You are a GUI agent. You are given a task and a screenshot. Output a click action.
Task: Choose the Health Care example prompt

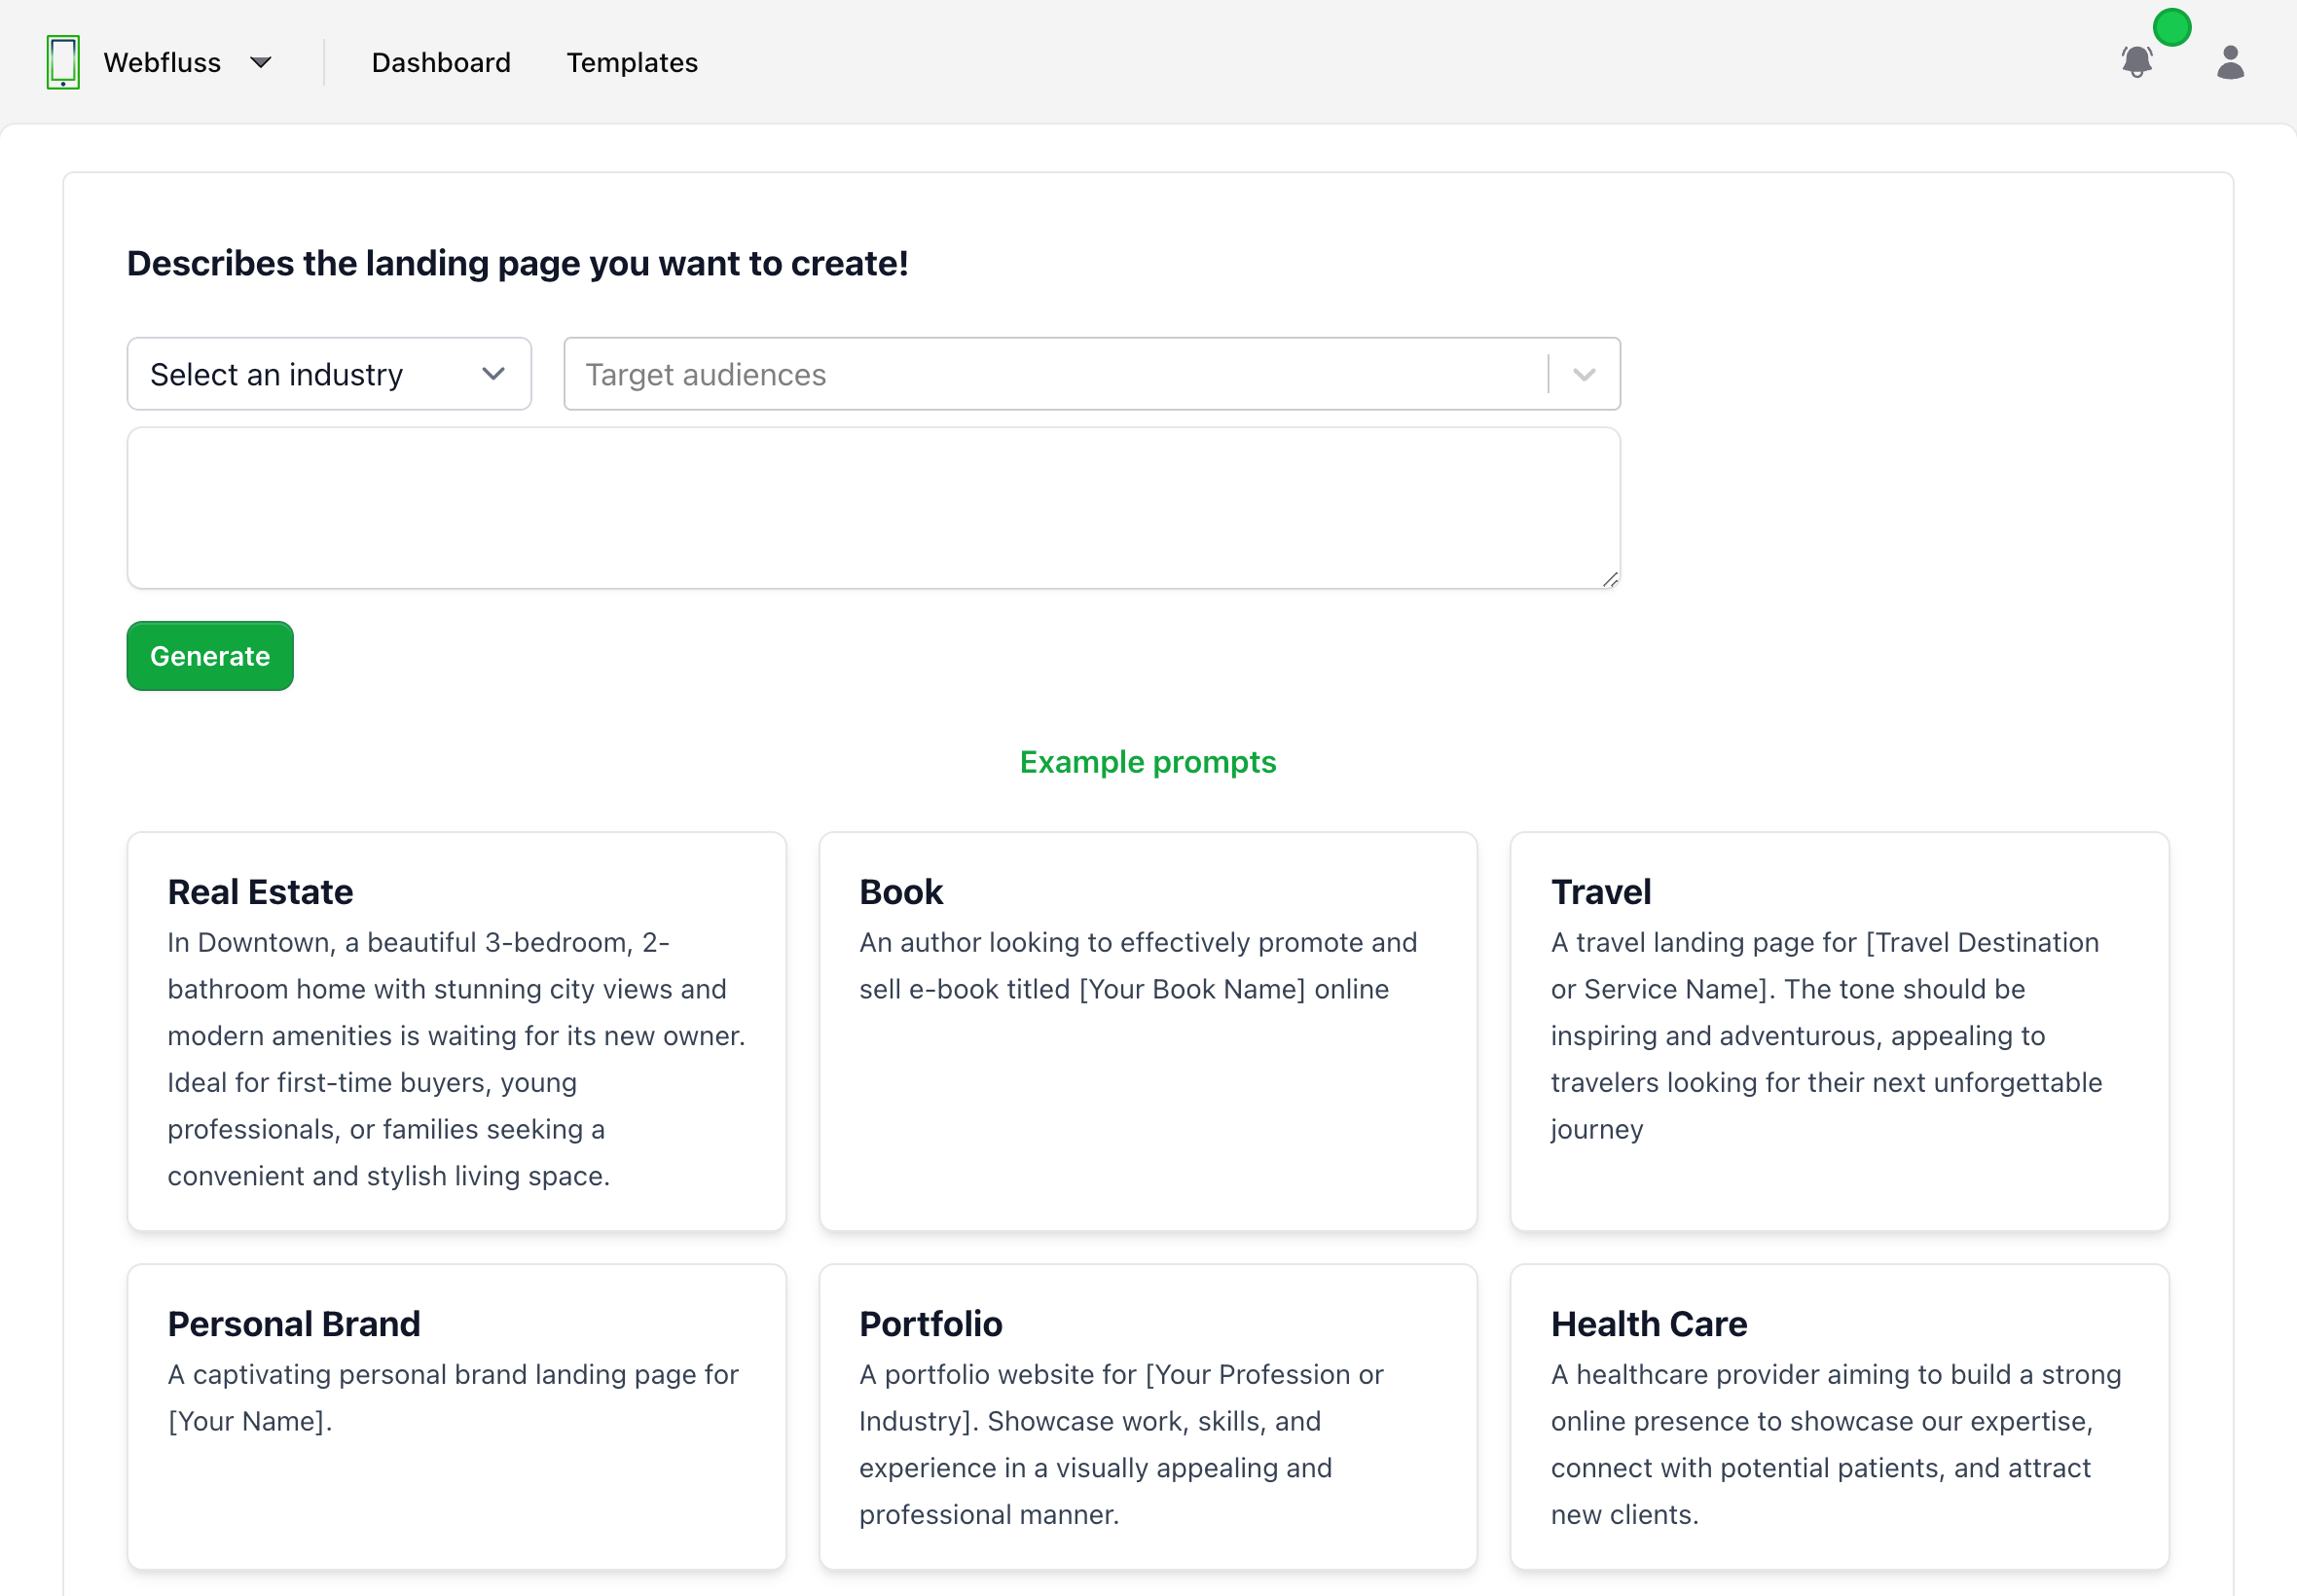(1838, 1416)
